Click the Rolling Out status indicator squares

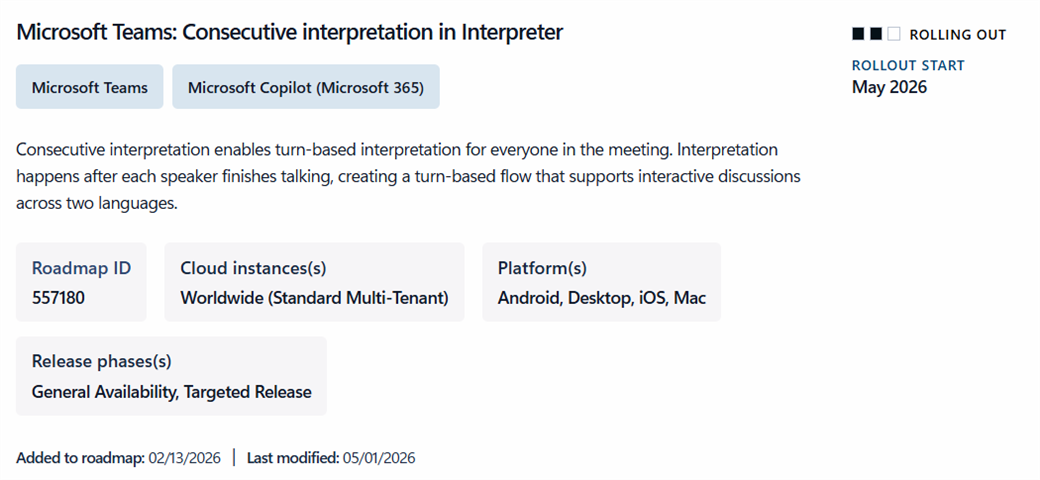(876, 34)
